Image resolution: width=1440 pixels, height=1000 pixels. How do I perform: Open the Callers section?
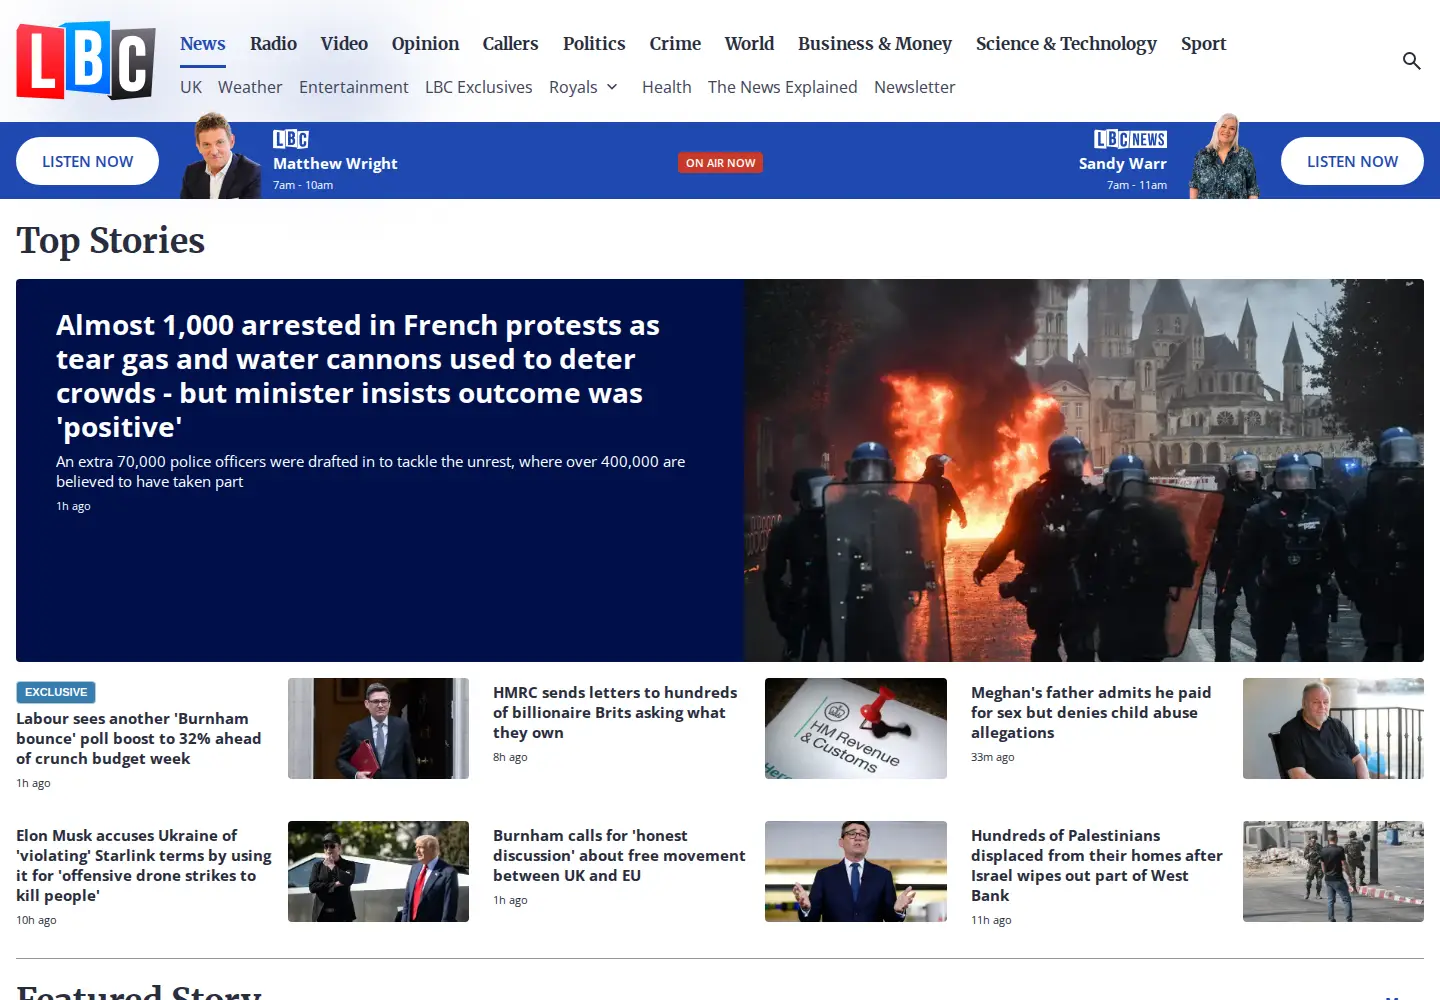510,43
